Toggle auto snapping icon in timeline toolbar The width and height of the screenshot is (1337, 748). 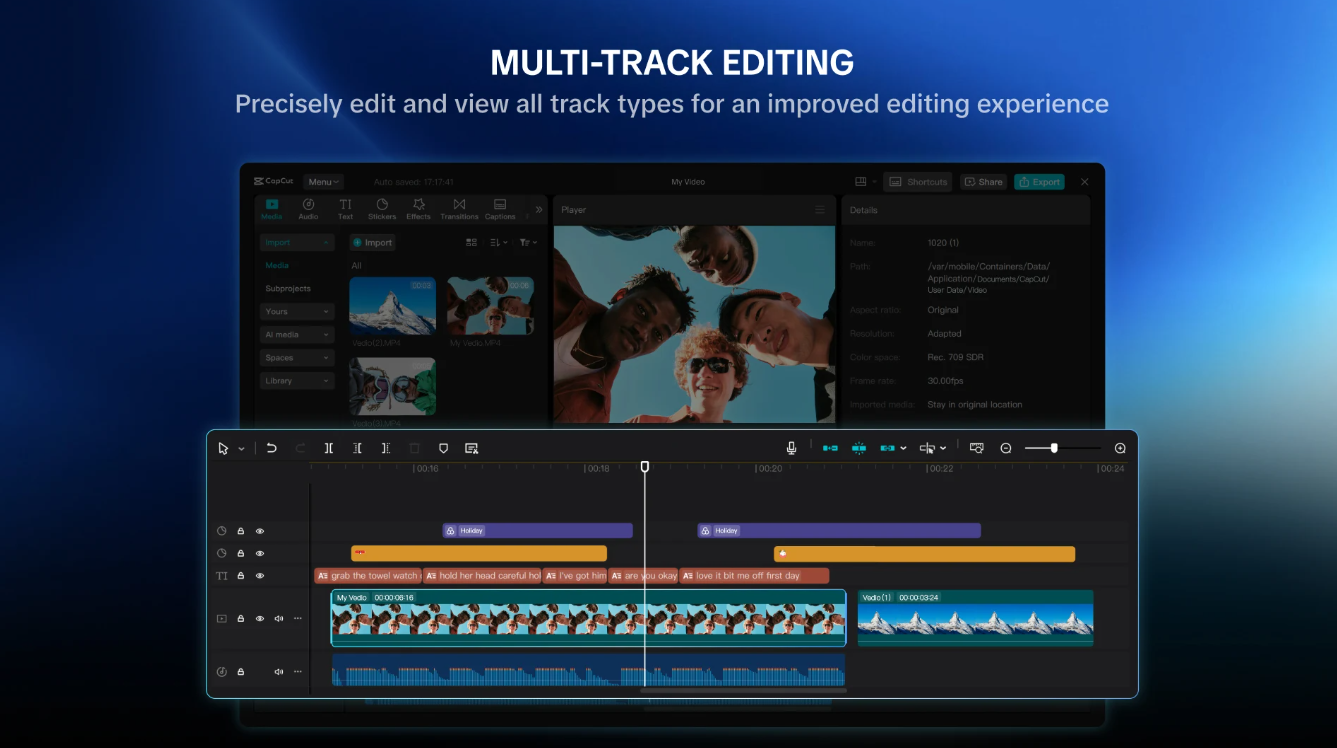(x=859, y=448)
